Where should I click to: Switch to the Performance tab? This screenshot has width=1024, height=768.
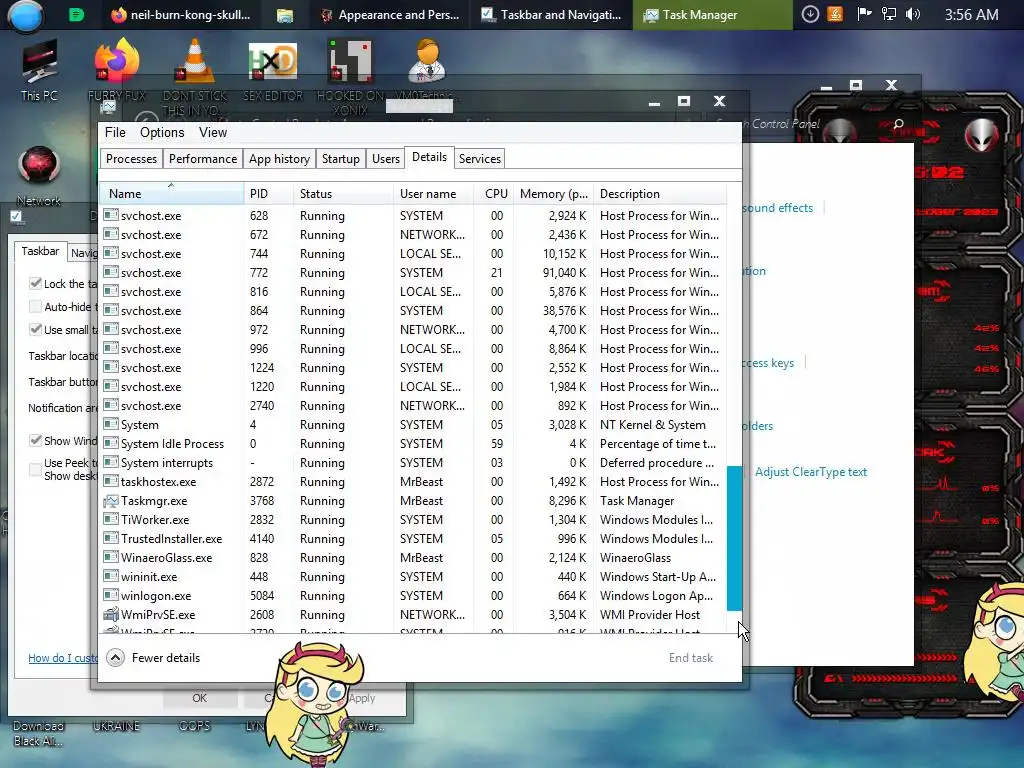point(202,159)
